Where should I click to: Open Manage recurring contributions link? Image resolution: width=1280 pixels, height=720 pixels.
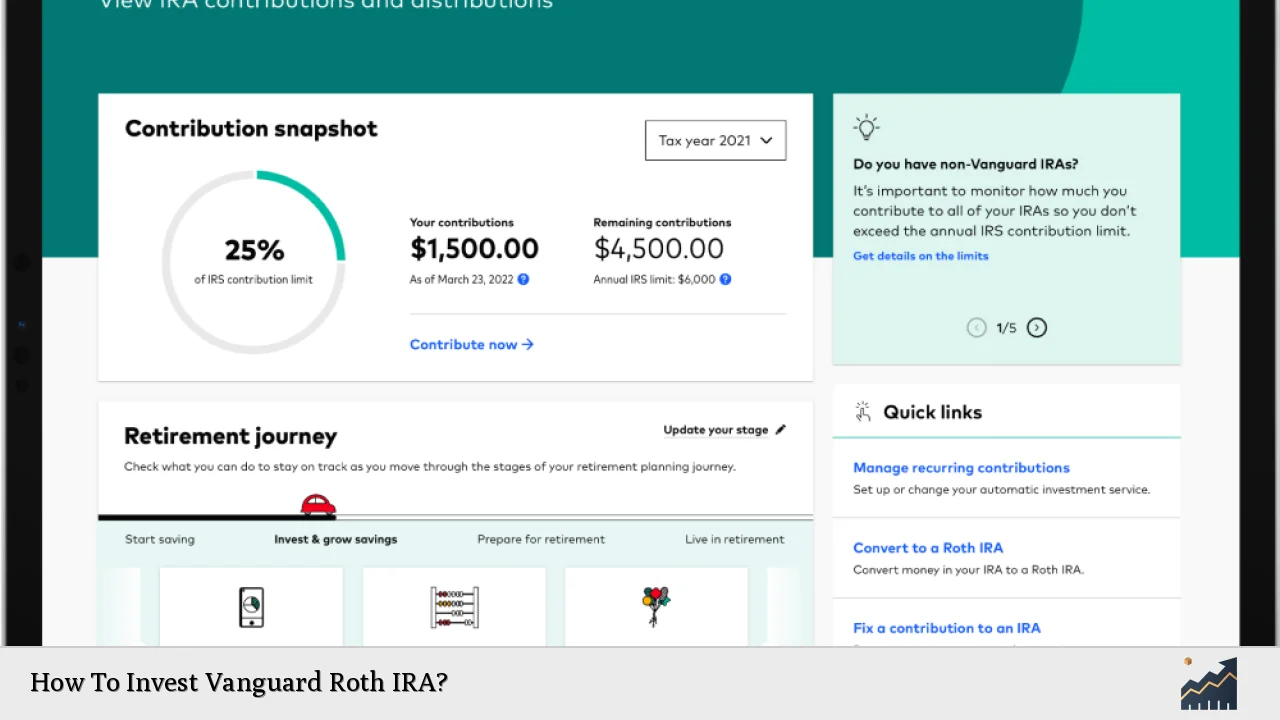(x=961, y=468)
